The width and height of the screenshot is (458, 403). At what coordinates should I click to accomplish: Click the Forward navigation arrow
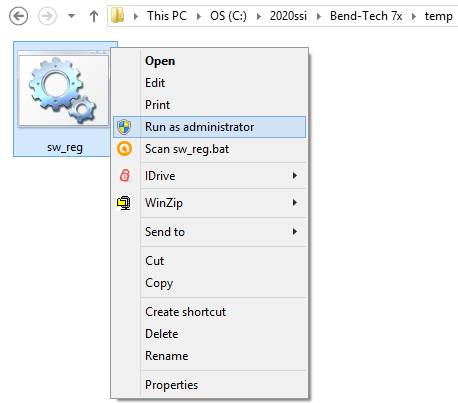click(x=47, y=16)
